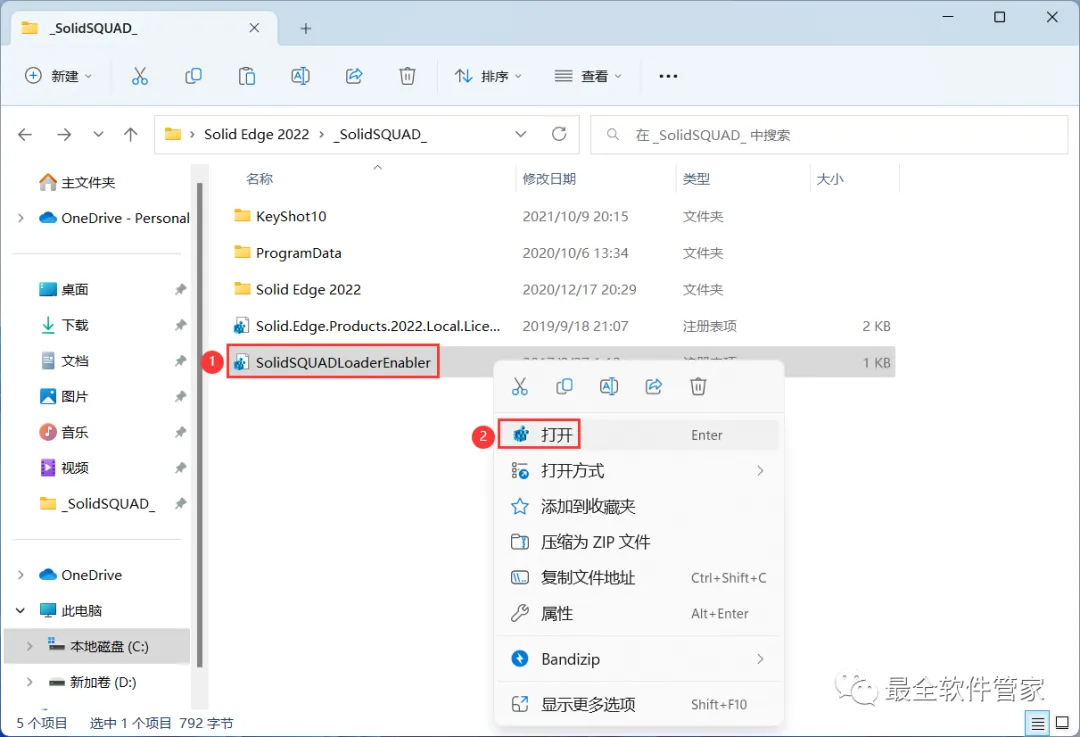Viewport: 1080px width, 737px height.
Task: Click the Paste icon in the toolbar
Action: tap(247, 76)
